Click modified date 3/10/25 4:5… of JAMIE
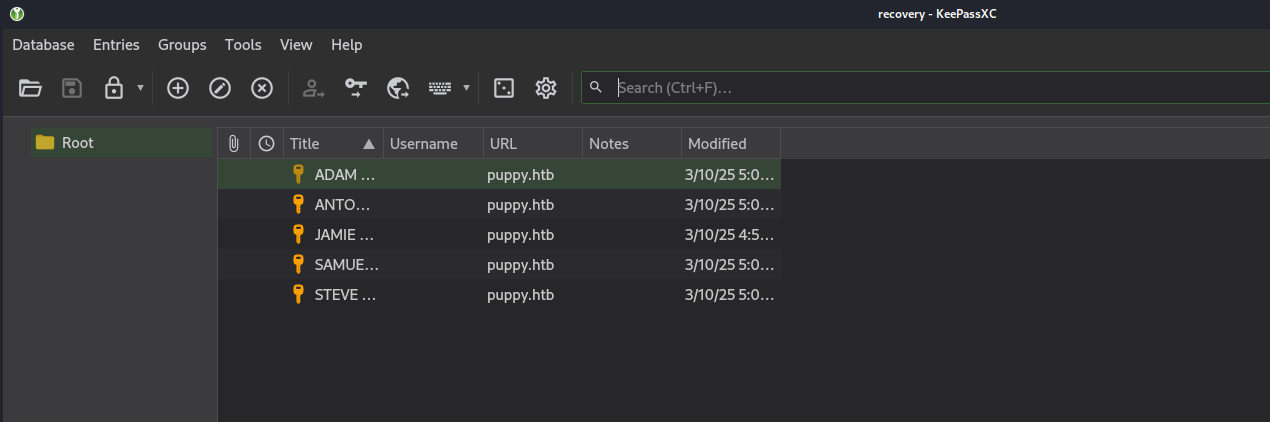This screenshot has height=422, width=1270. (730, 235)
